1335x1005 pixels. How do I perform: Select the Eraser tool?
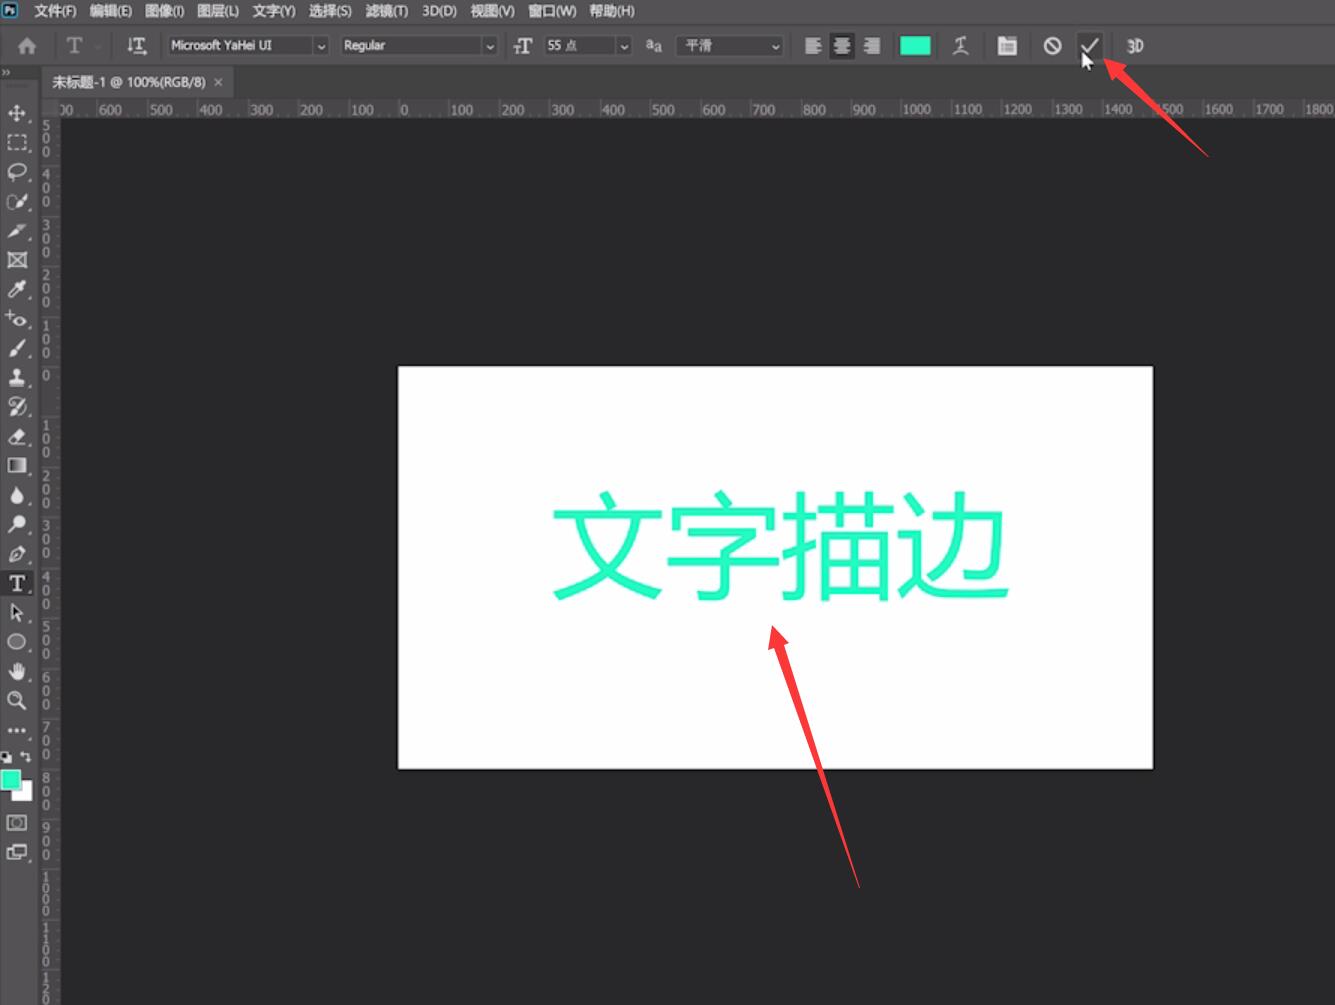coord(17,436)
